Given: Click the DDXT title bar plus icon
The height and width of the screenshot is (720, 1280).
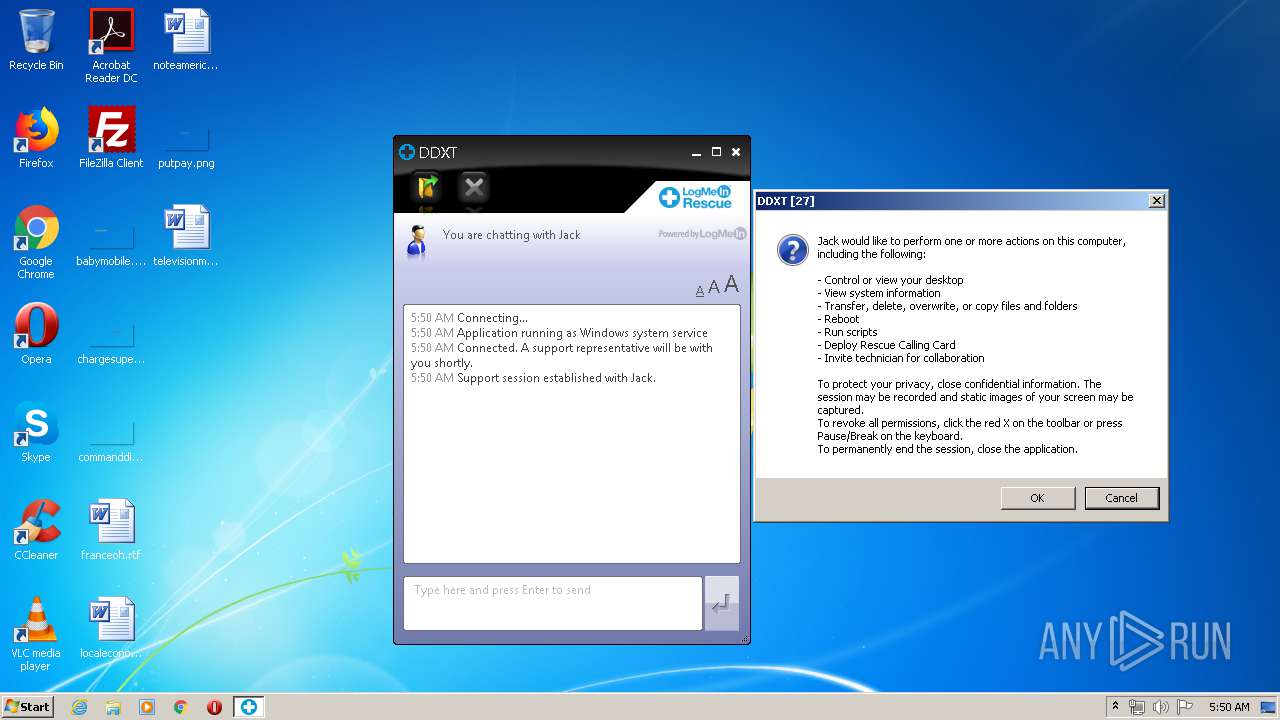Looking at the screenshot, I should pyautogui.click(x=406, y=152).
